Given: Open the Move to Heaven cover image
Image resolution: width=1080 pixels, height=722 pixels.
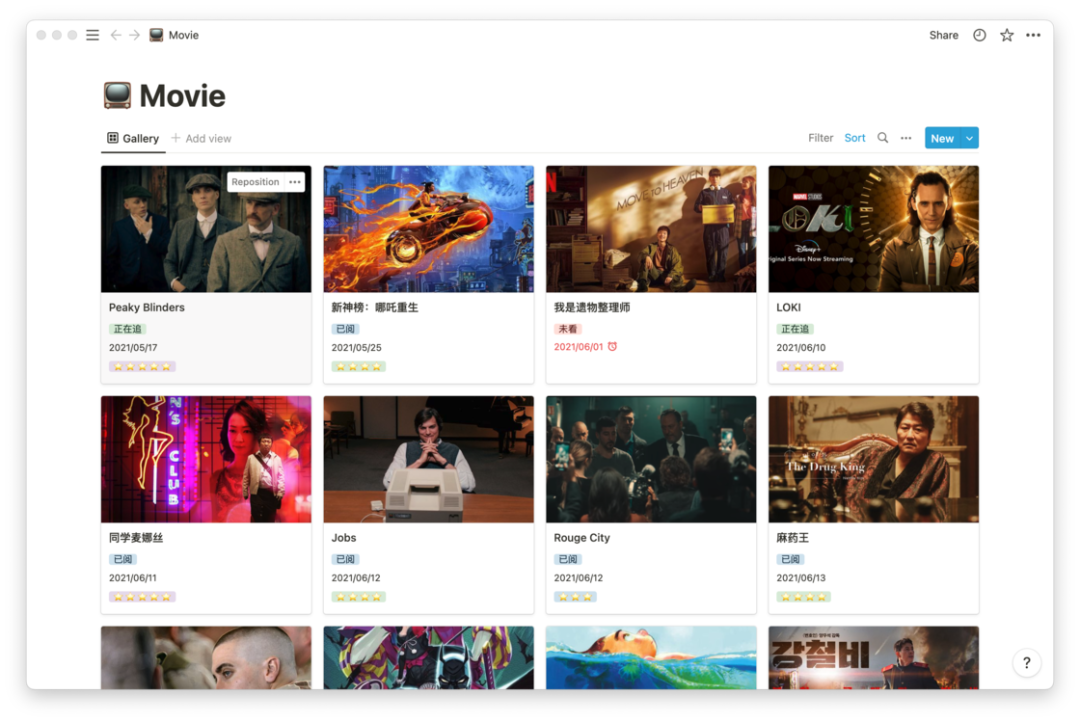Looking at the screenshot, I should click(x=651, y=229).
